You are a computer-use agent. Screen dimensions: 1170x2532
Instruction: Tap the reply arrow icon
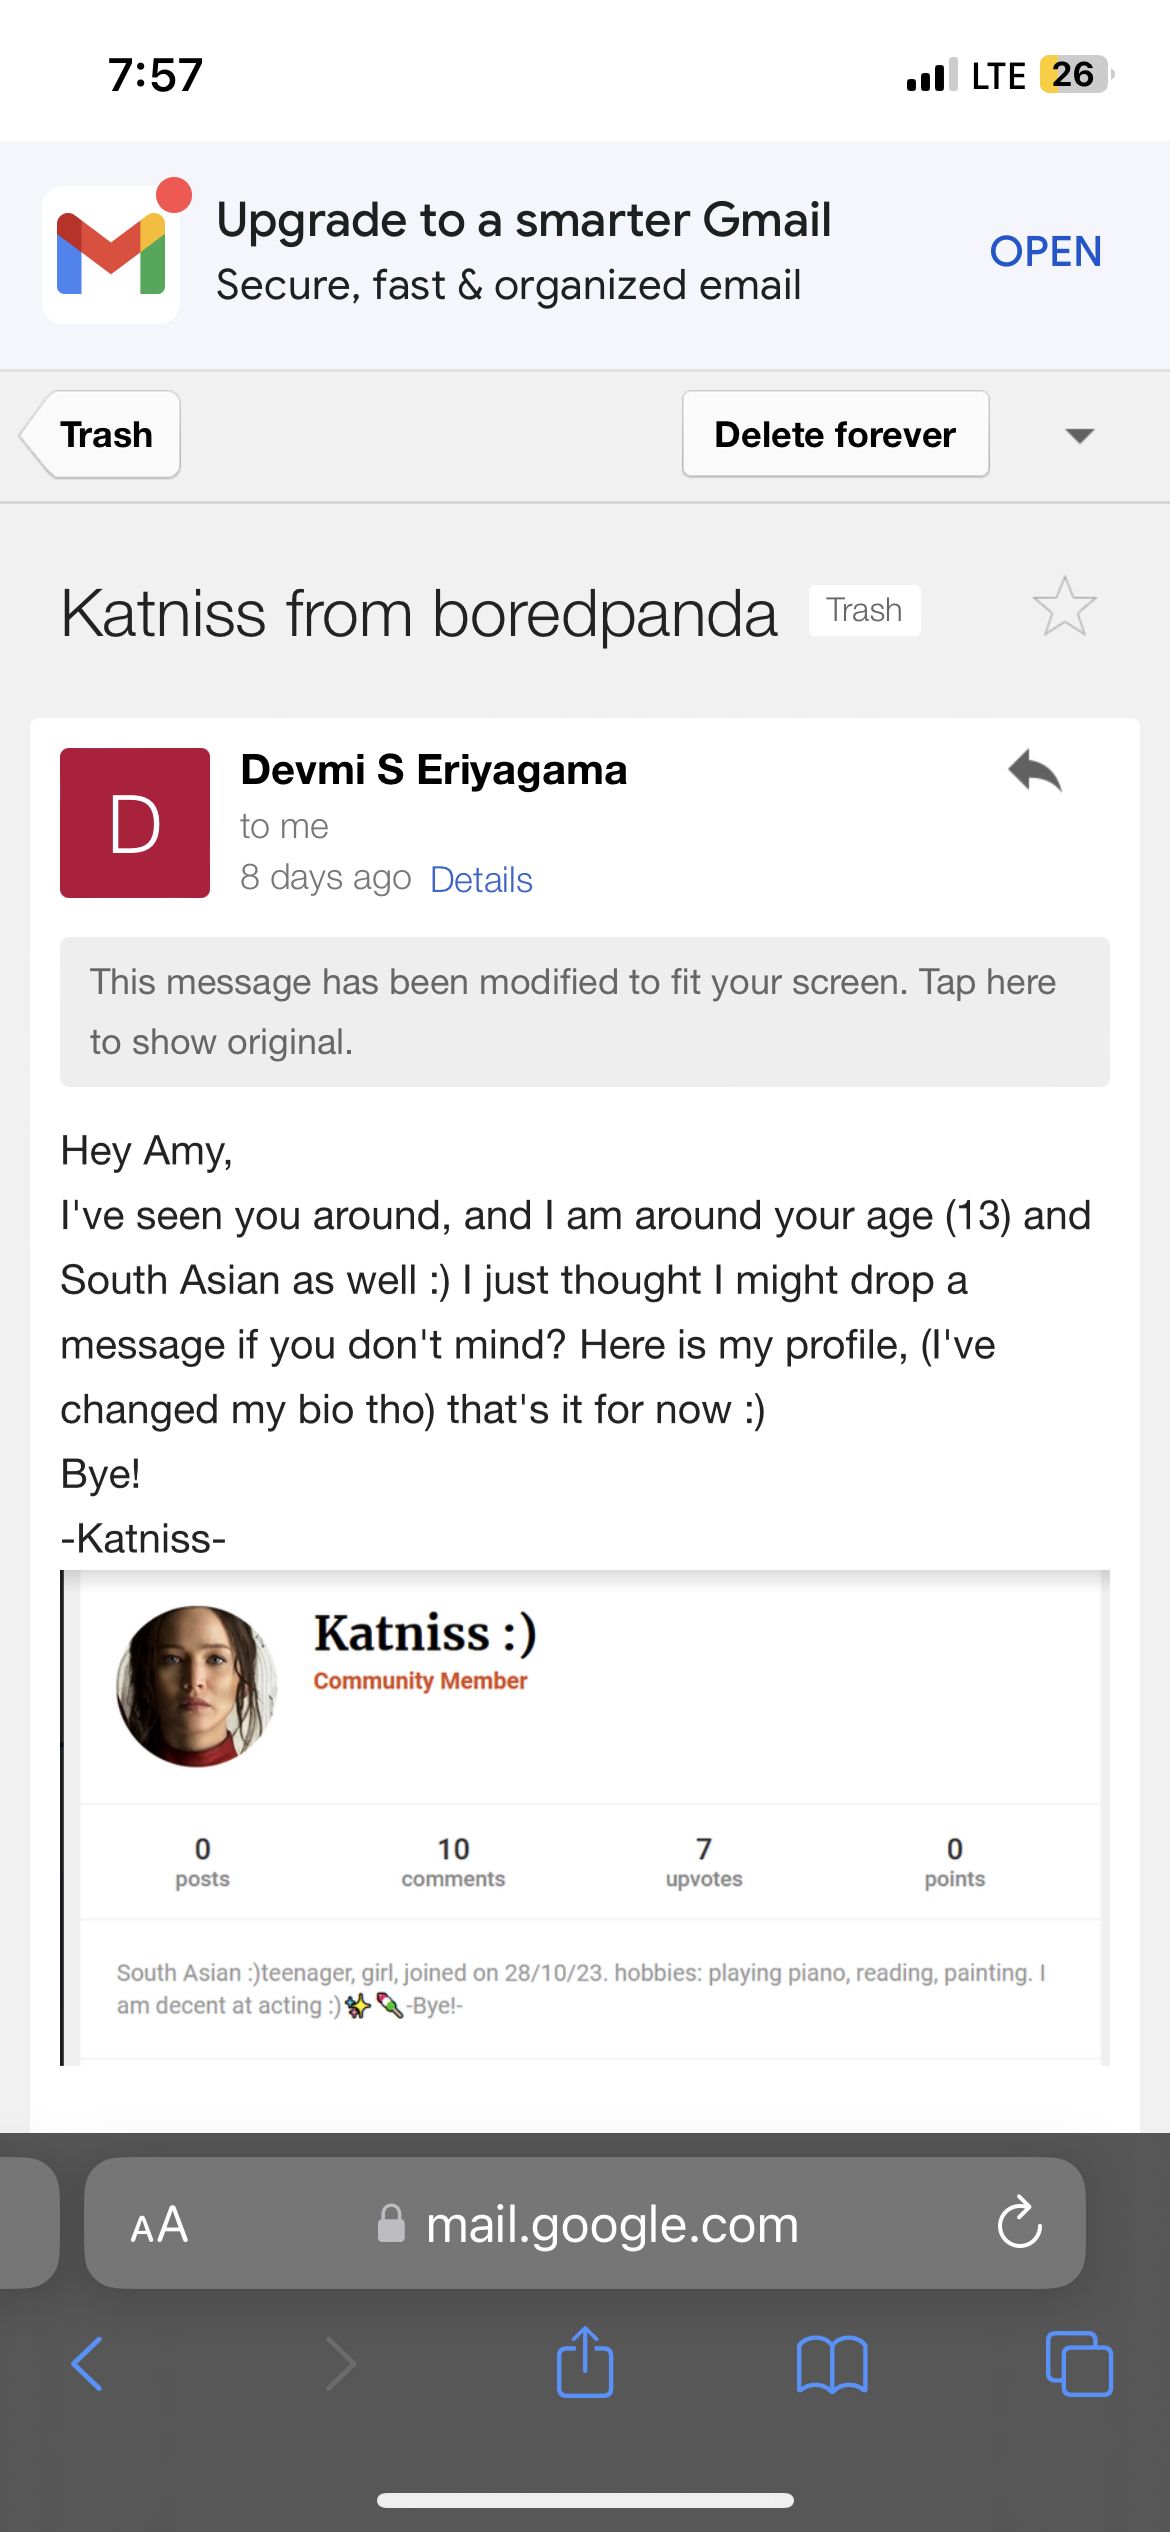1035,771
